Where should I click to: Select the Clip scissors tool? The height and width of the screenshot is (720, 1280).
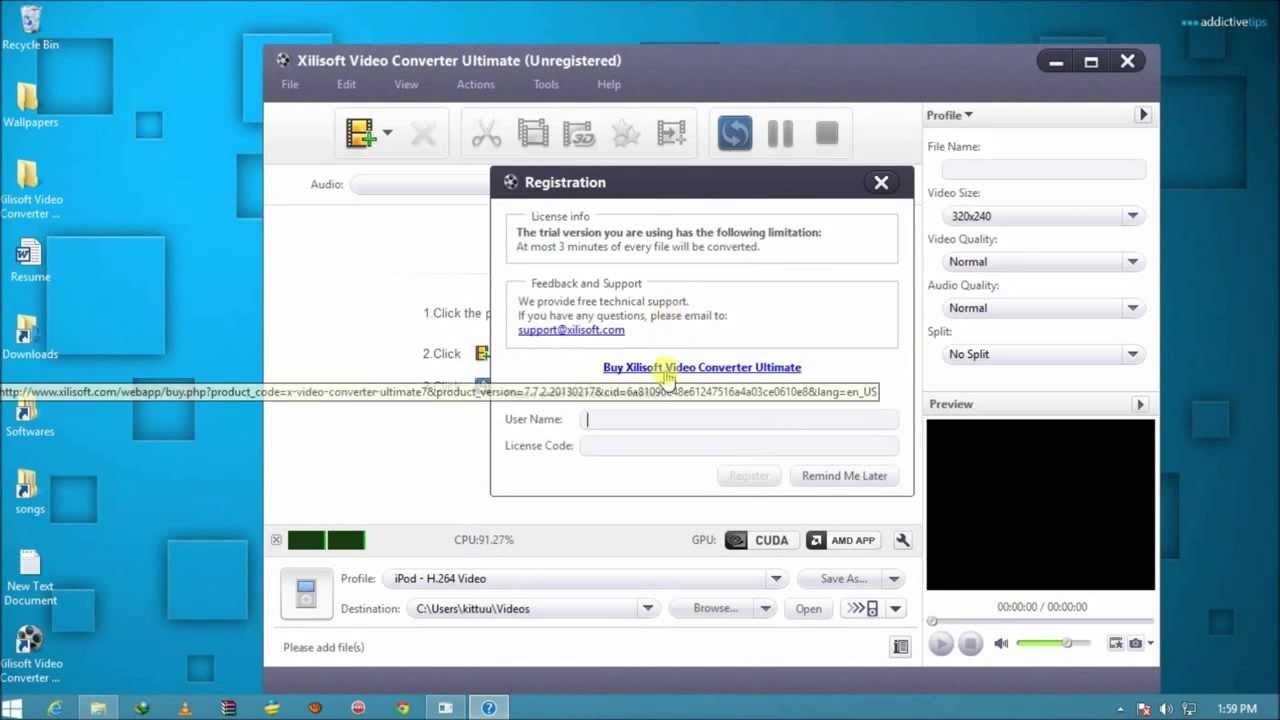point(486,134)
